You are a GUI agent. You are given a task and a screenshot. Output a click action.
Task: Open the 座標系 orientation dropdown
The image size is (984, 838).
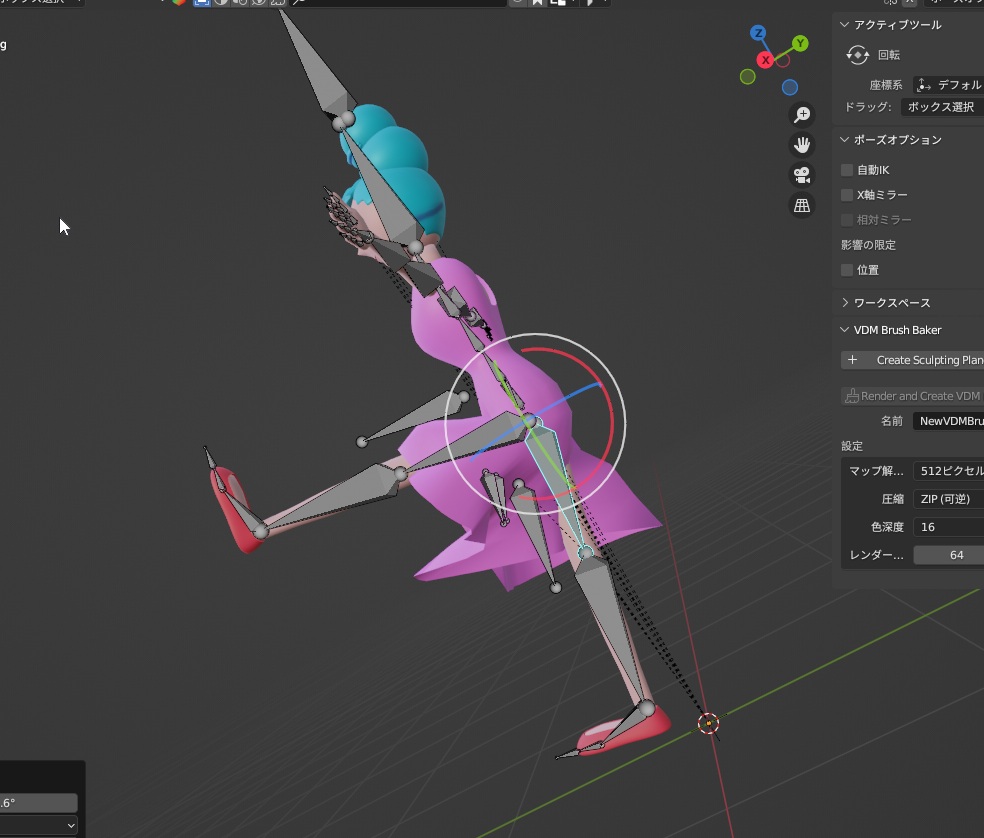(948, 85)
